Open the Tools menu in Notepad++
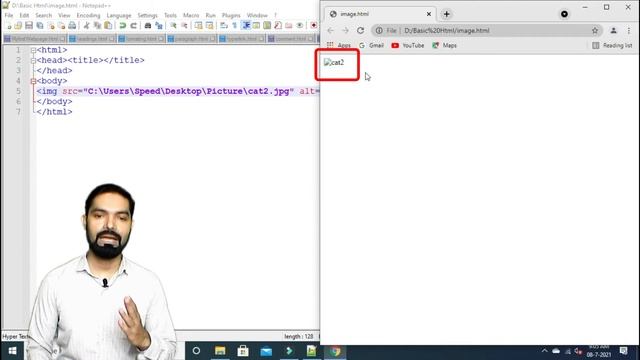640x360 pixels. tap(170, 15)
